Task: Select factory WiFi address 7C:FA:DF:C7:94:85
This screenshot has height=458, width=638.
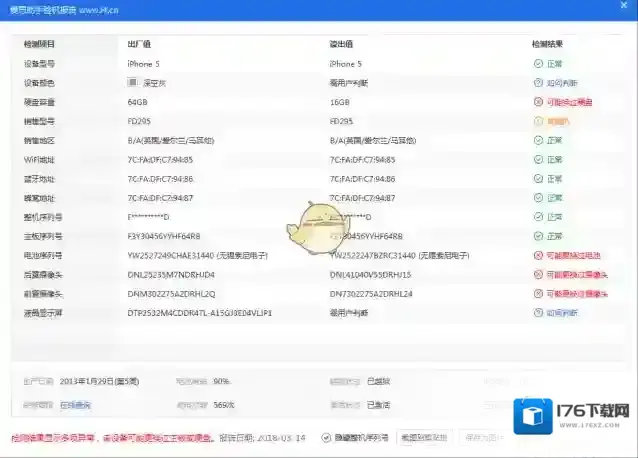Action: [160, 160]
